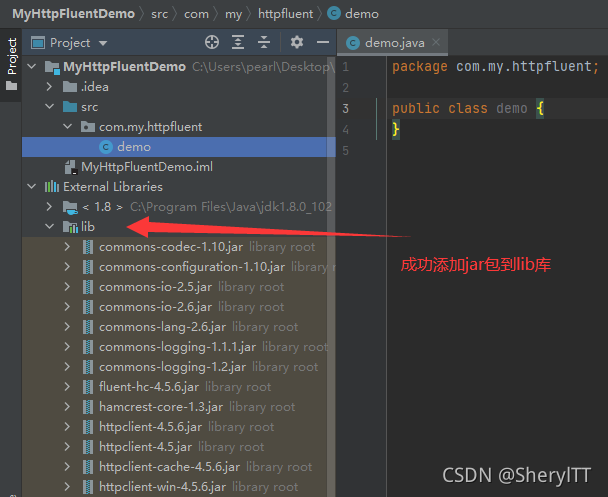The width and height of the screenshot is (608, 497).
Task: Click the Project window icon in panel header
Action: tap(38, 43)
